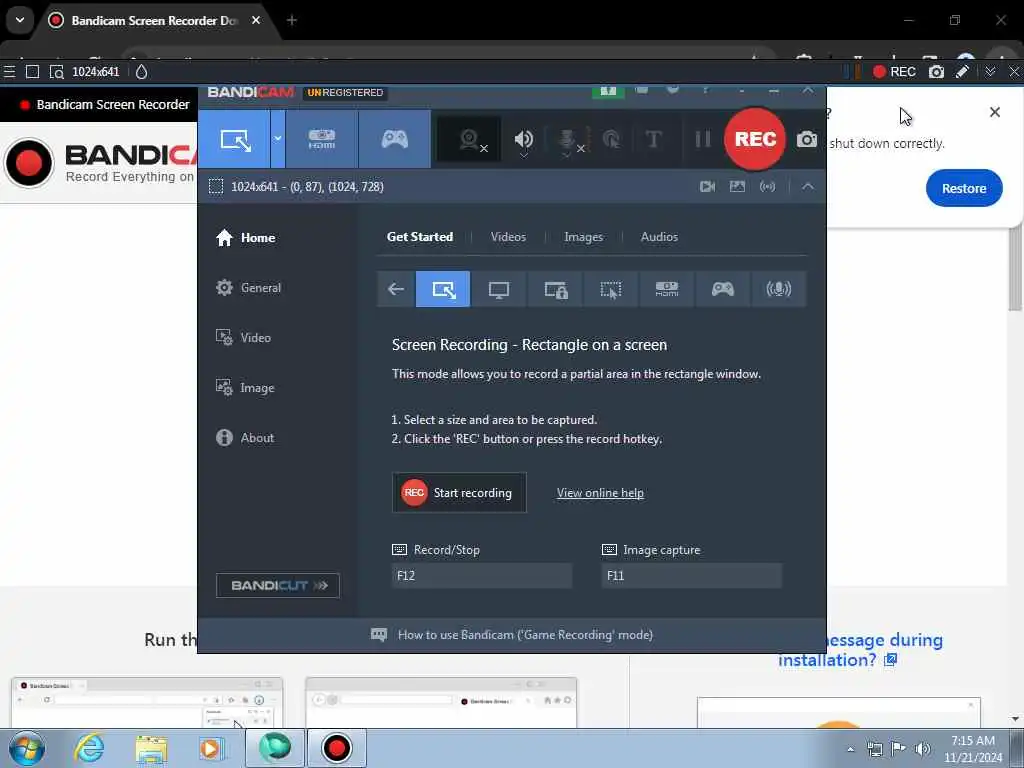This screenshot has height=768, width=1024.
Task: Select the HDMI device recording mode in top toolbar
Action: coord(322,139)
